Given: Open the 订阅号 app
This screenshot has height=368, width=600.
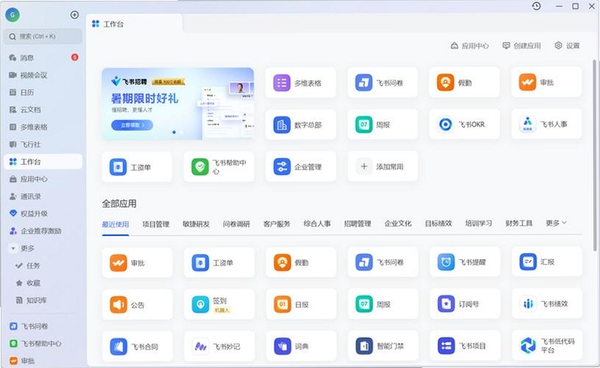Looking at the screenshot, I should click(465, 304).
